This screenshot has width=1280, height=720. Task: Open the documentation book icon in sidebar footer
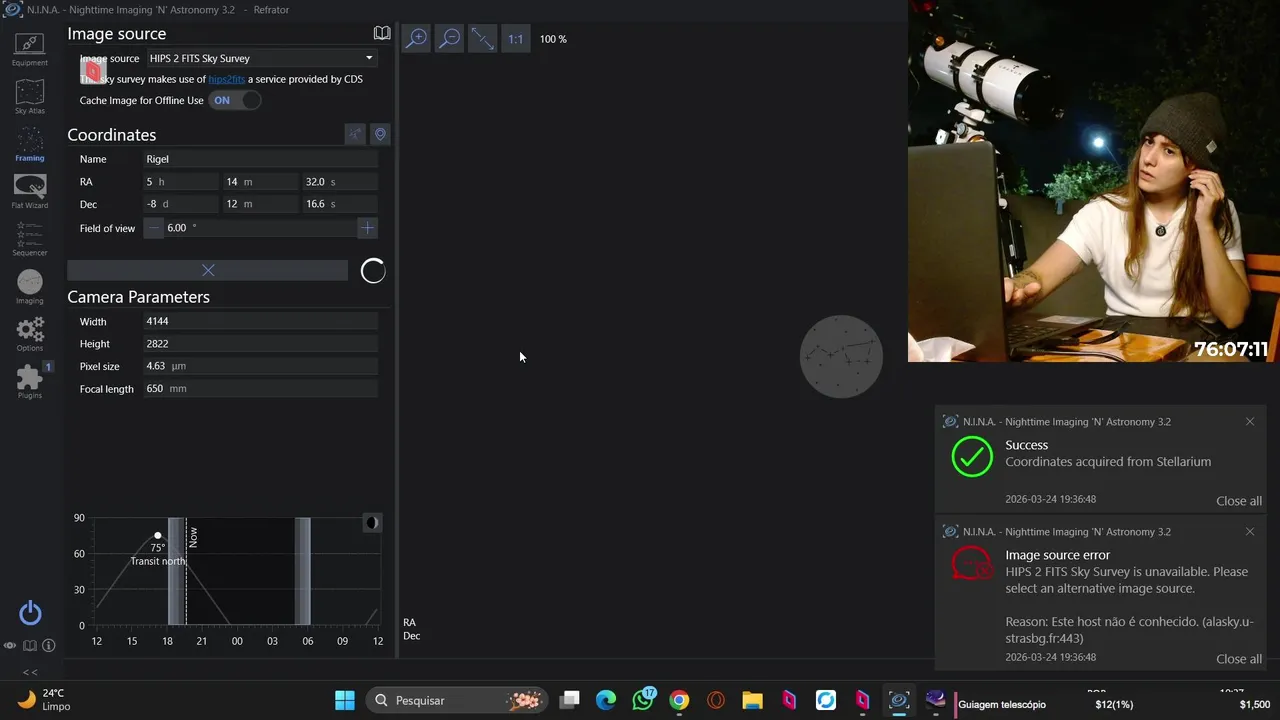(30, 646)
